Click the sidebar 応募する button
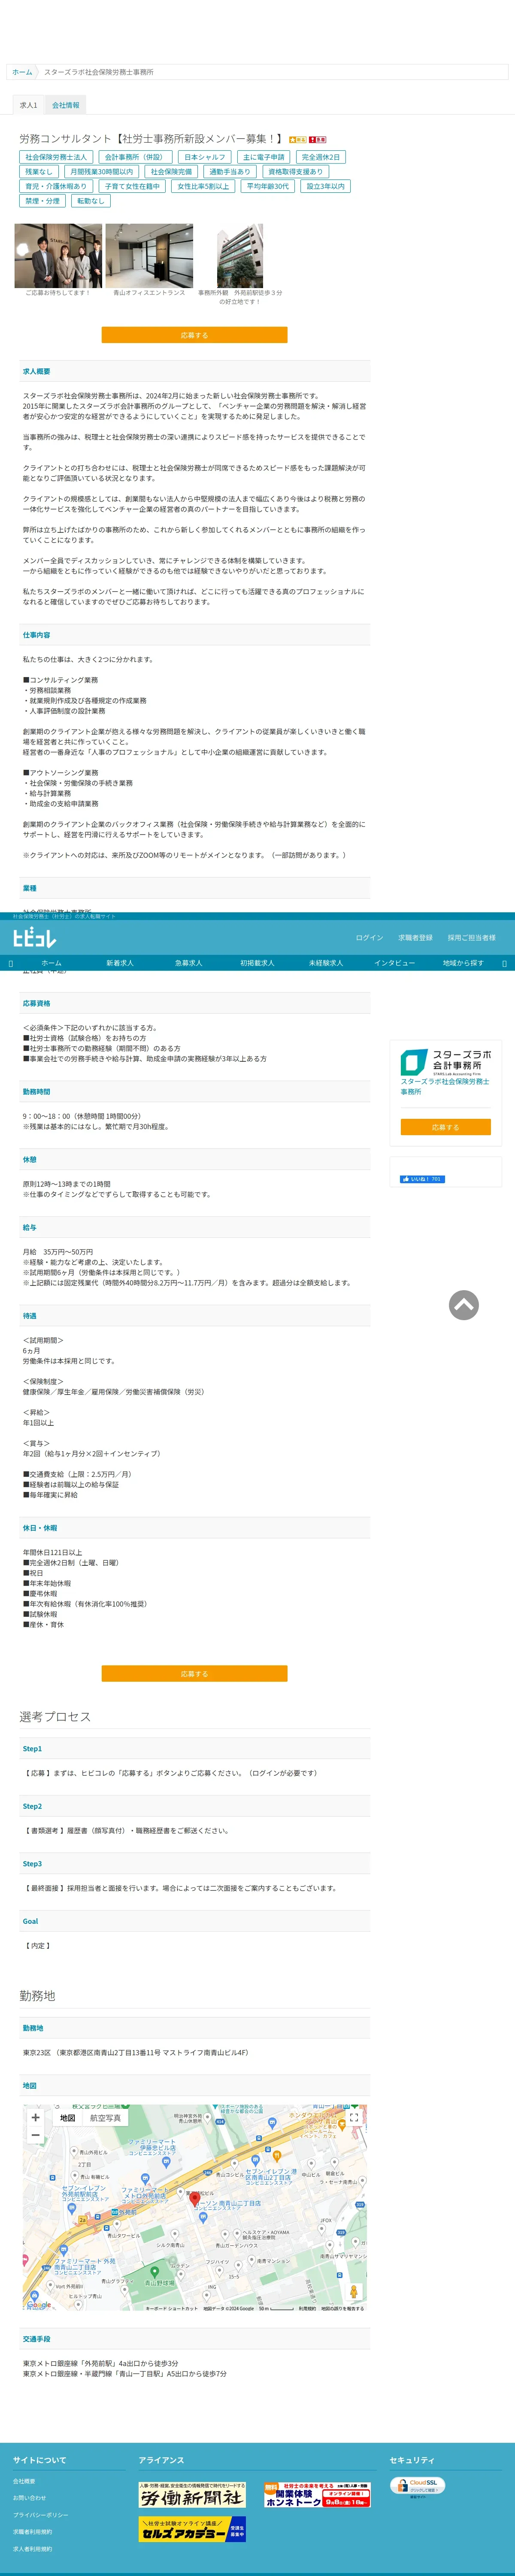The width and height of the screenshot is (515, 2576). pyautogui.click(x=445, y=1127)
